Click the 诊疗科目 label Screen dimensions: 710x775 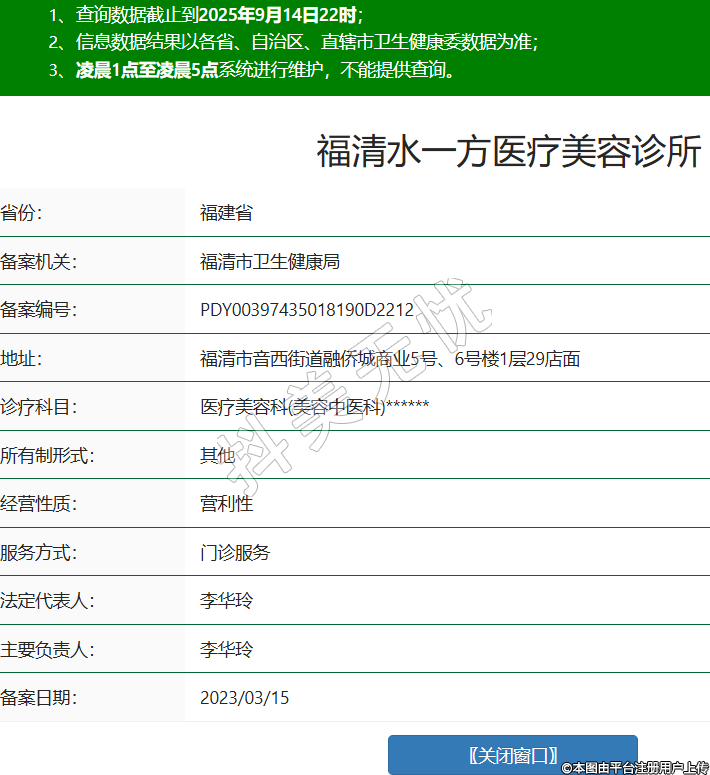[x=39, y=407]
